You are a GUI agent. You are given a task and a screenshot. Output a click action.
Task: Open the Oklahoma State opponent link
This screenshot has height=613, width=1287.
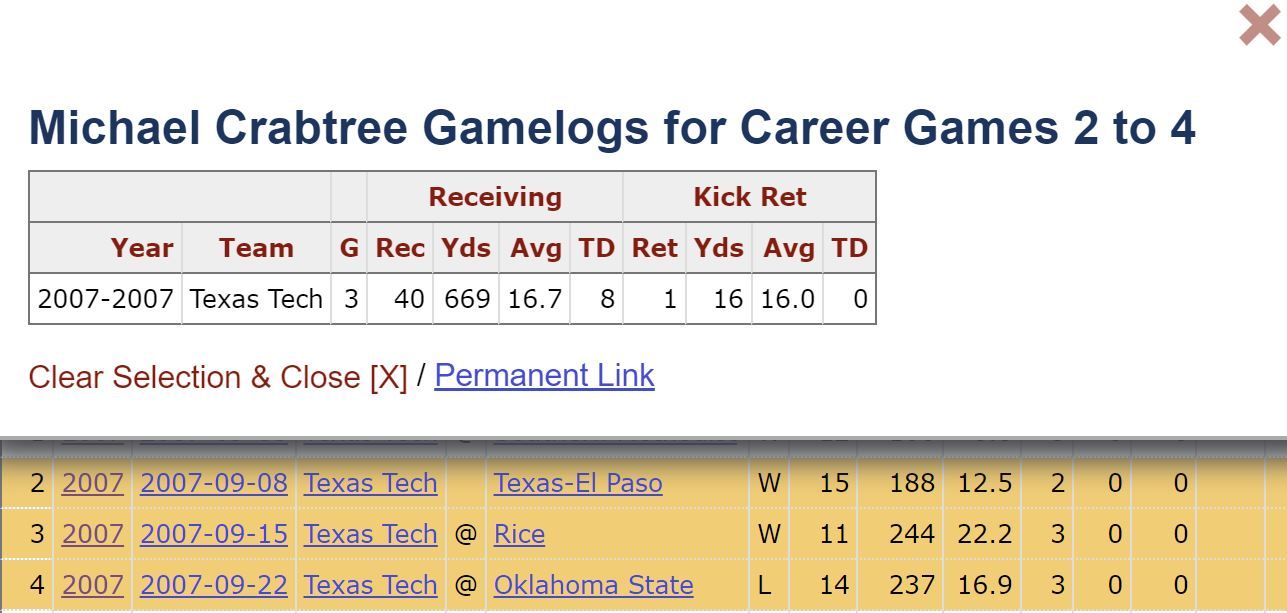(593, 585)
